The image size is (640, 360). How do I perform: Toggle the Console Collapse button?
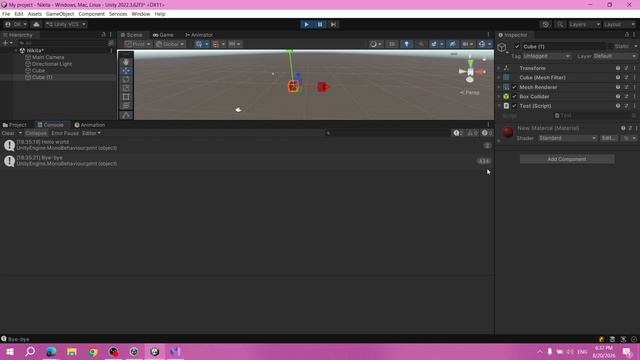36,133
